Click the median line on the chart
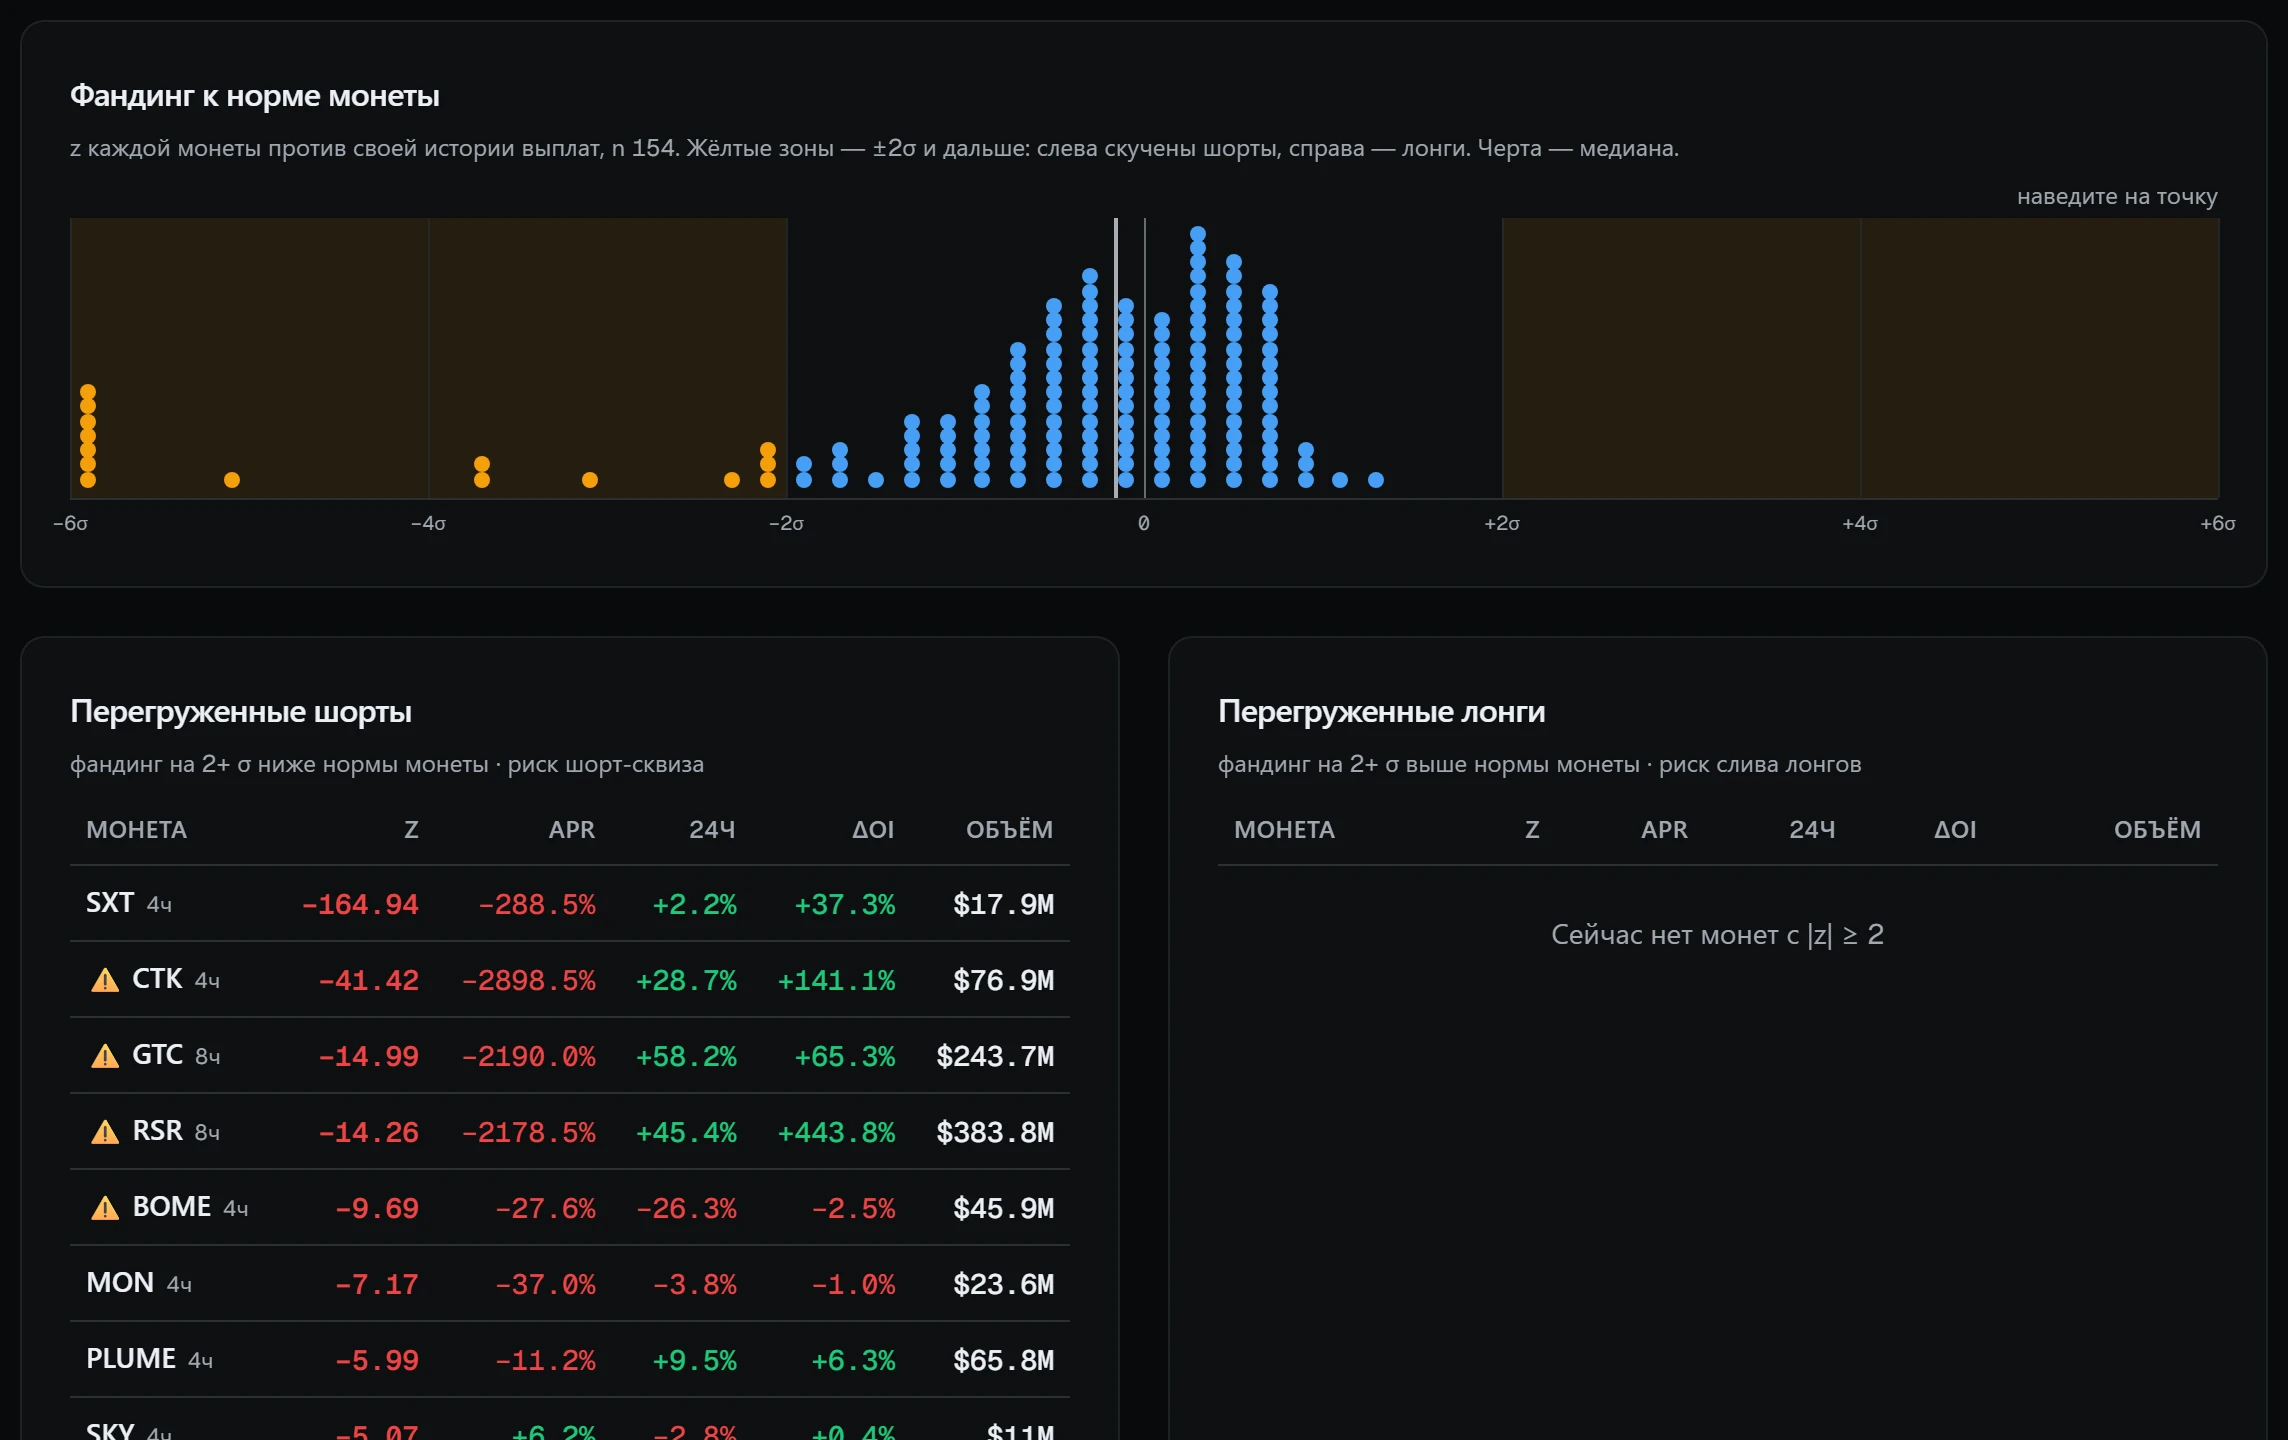 [x=1116, y=358]
